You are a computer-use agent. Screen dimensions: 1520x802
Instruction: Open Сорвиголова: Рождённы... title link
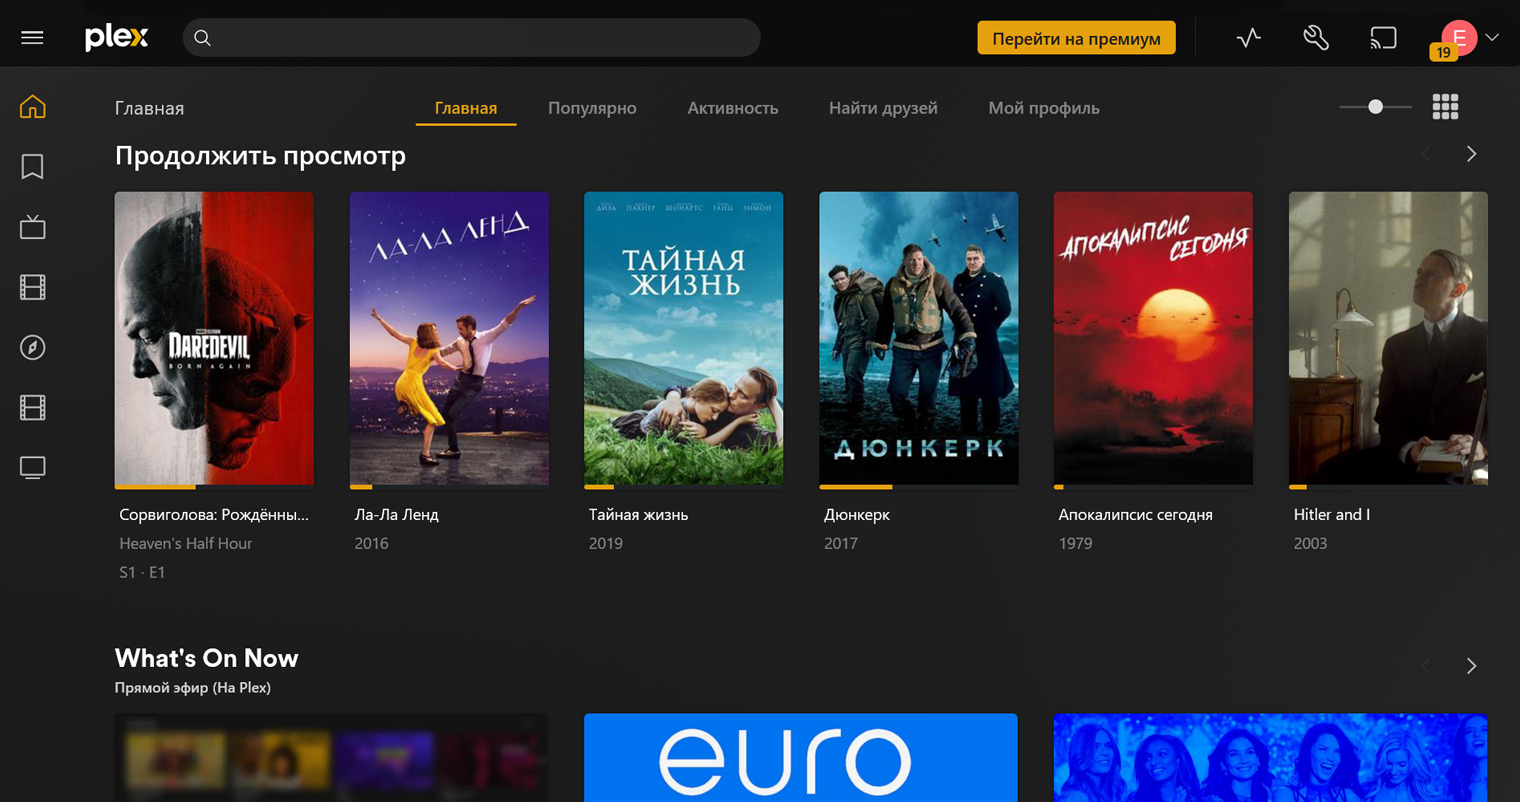(214, 515)
